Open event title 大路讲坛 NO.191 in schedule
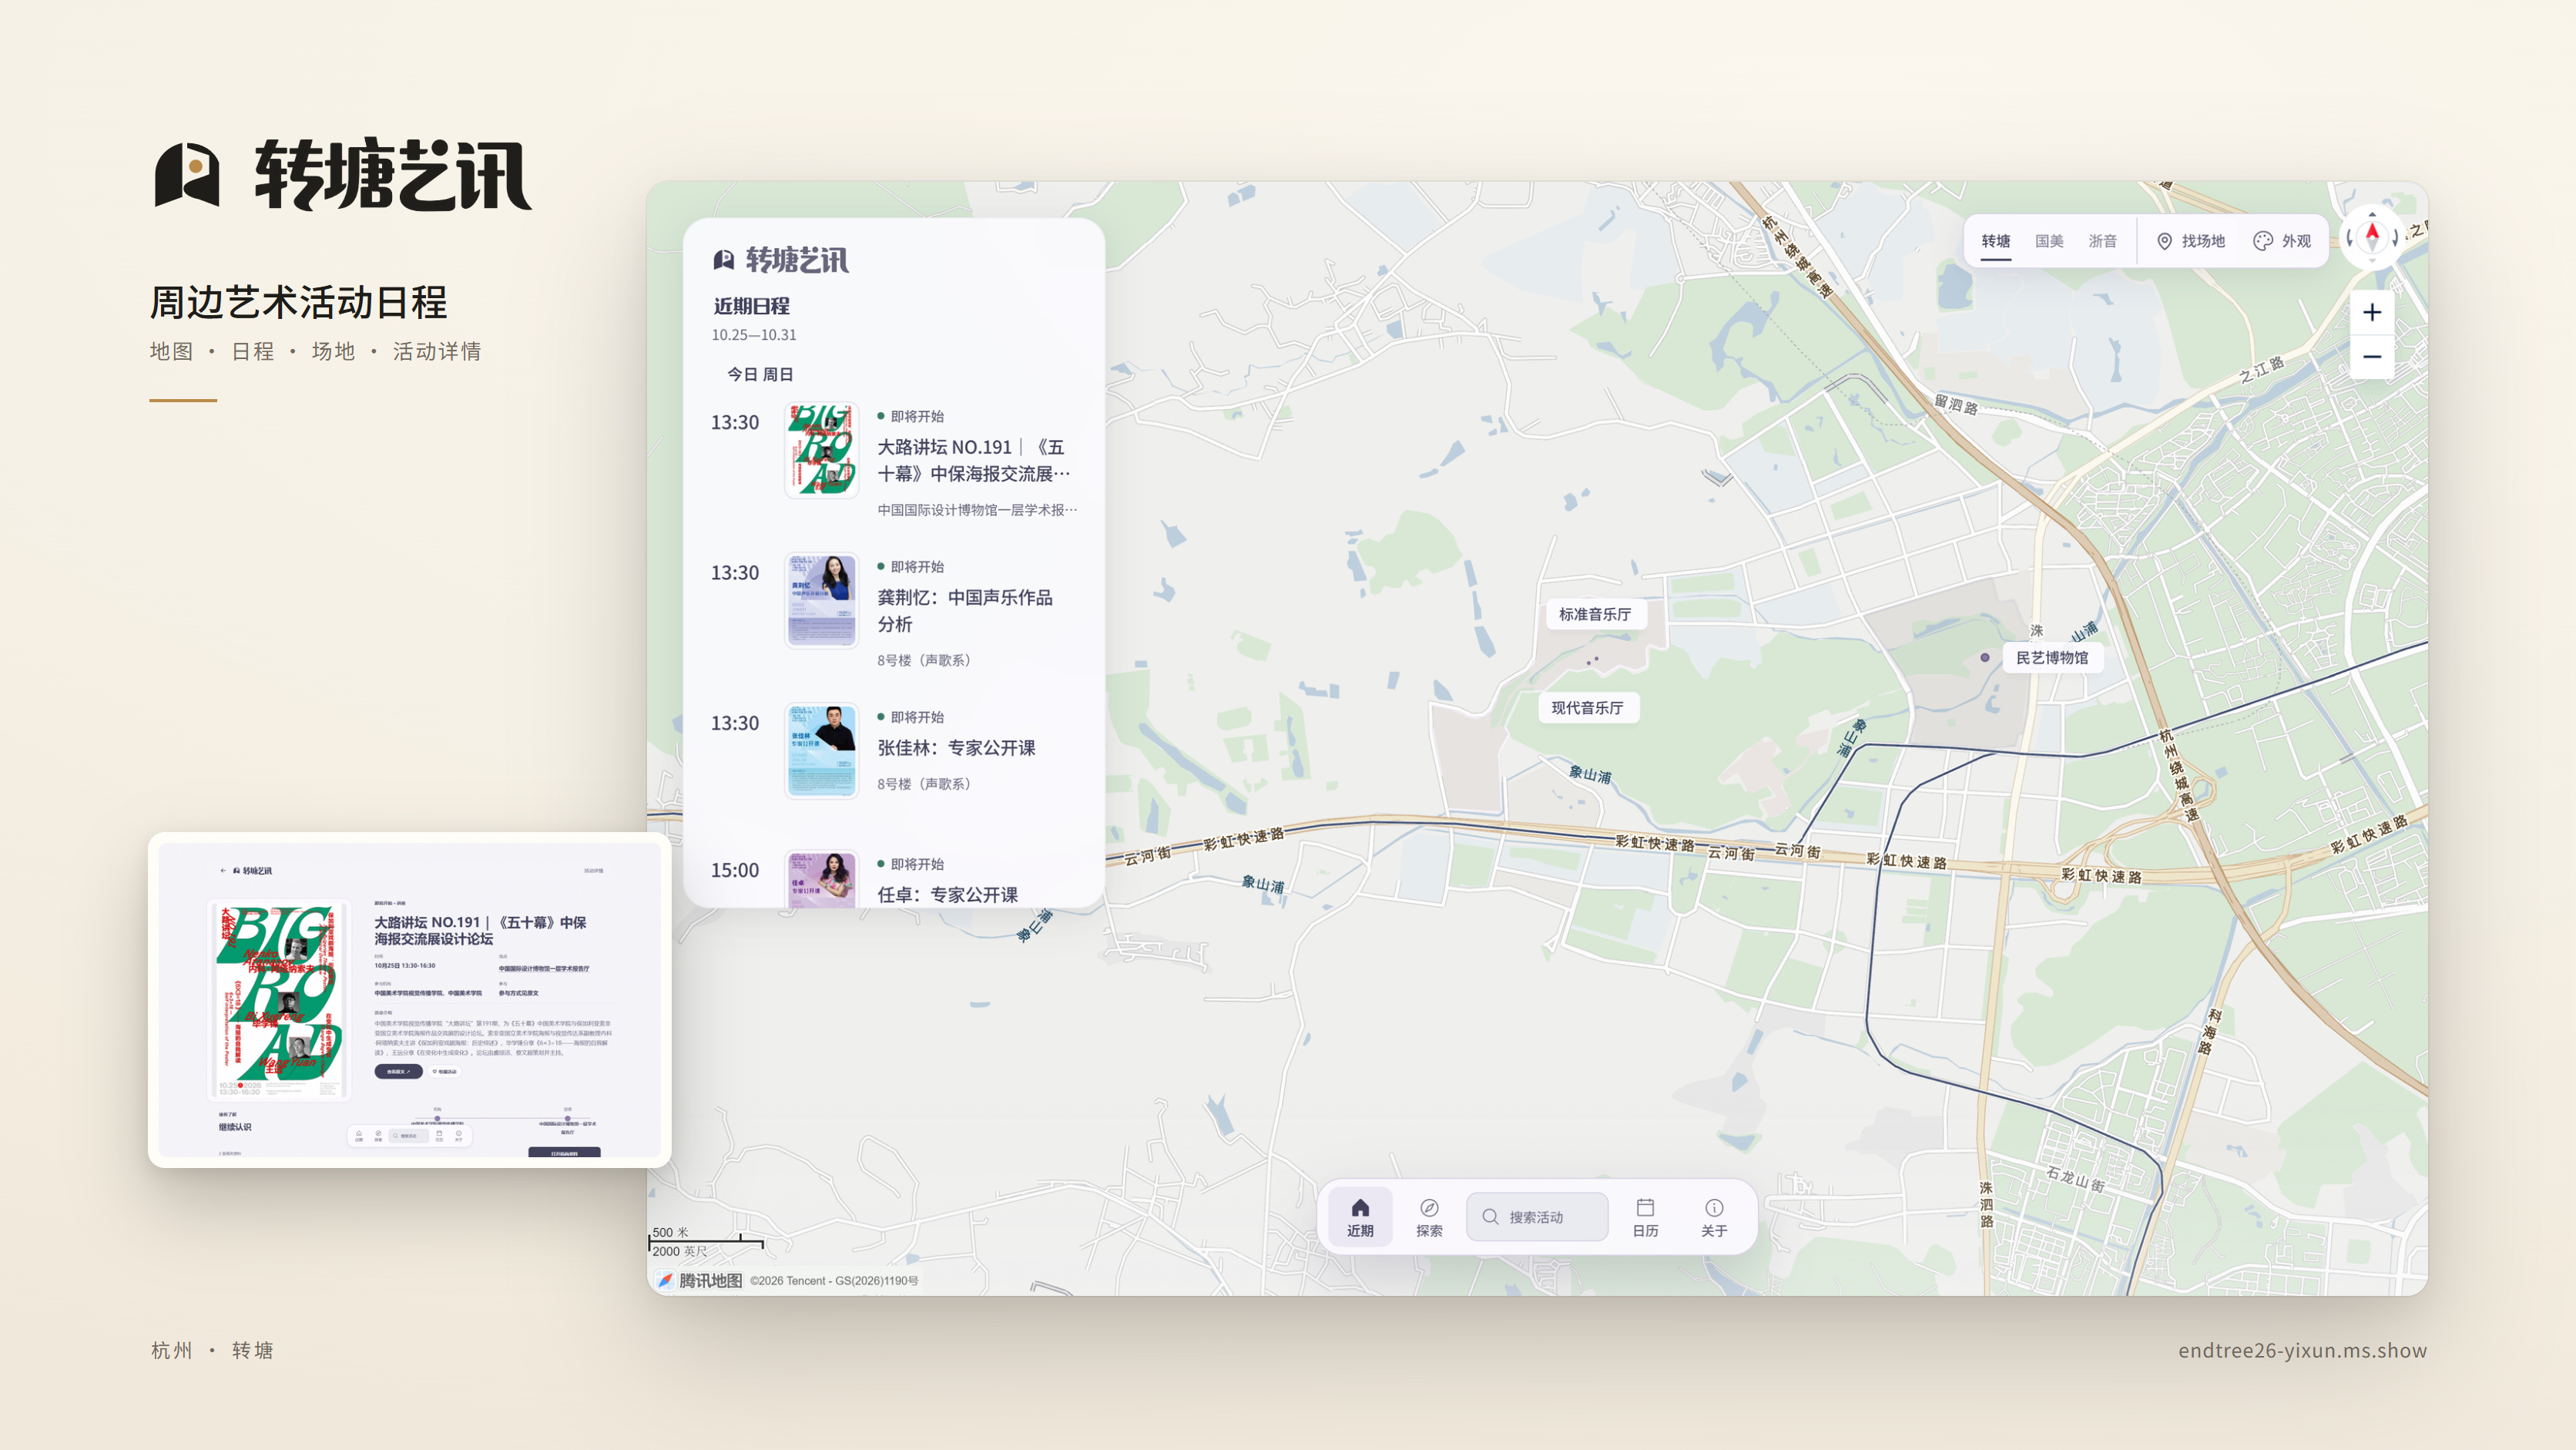The height and width of the screenshot is (1450, 2576). [973, 460]
